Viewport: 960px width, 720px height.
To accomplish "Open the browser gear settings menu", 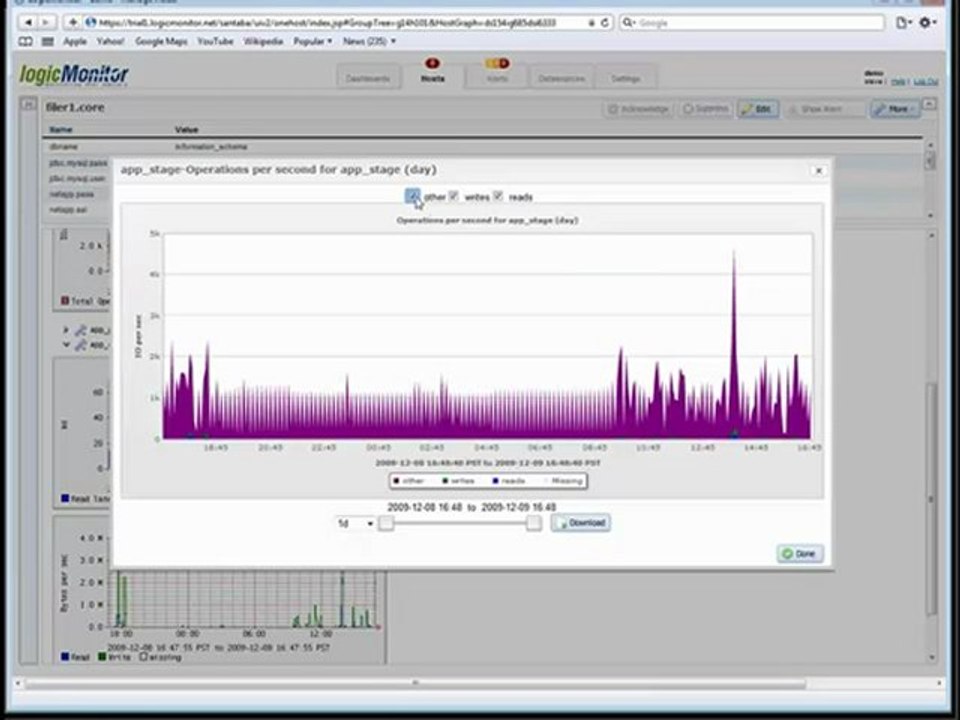I will [927, 23].
